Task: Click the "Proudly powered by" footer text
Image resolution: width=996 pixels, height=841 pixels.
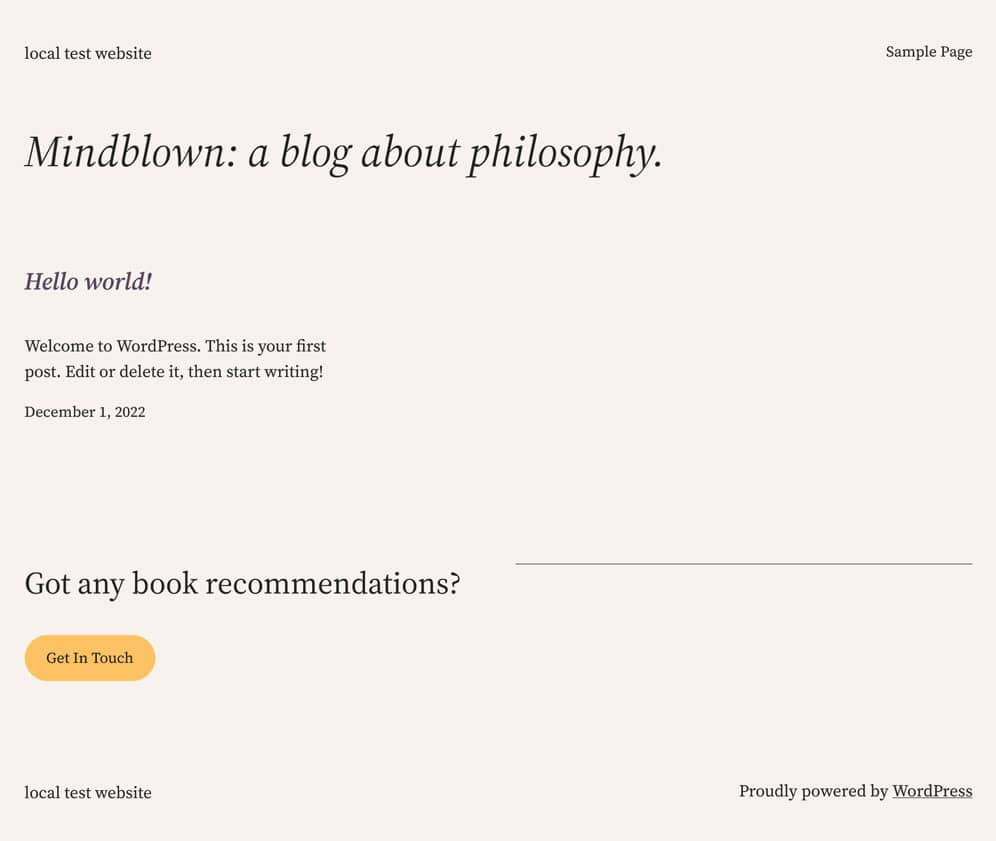Action: [813, 791]
